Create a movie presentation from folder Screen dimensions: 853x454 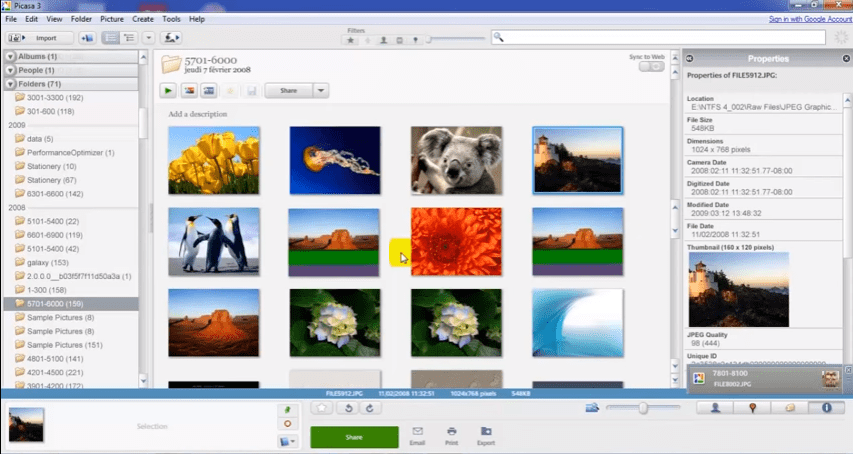209,91
